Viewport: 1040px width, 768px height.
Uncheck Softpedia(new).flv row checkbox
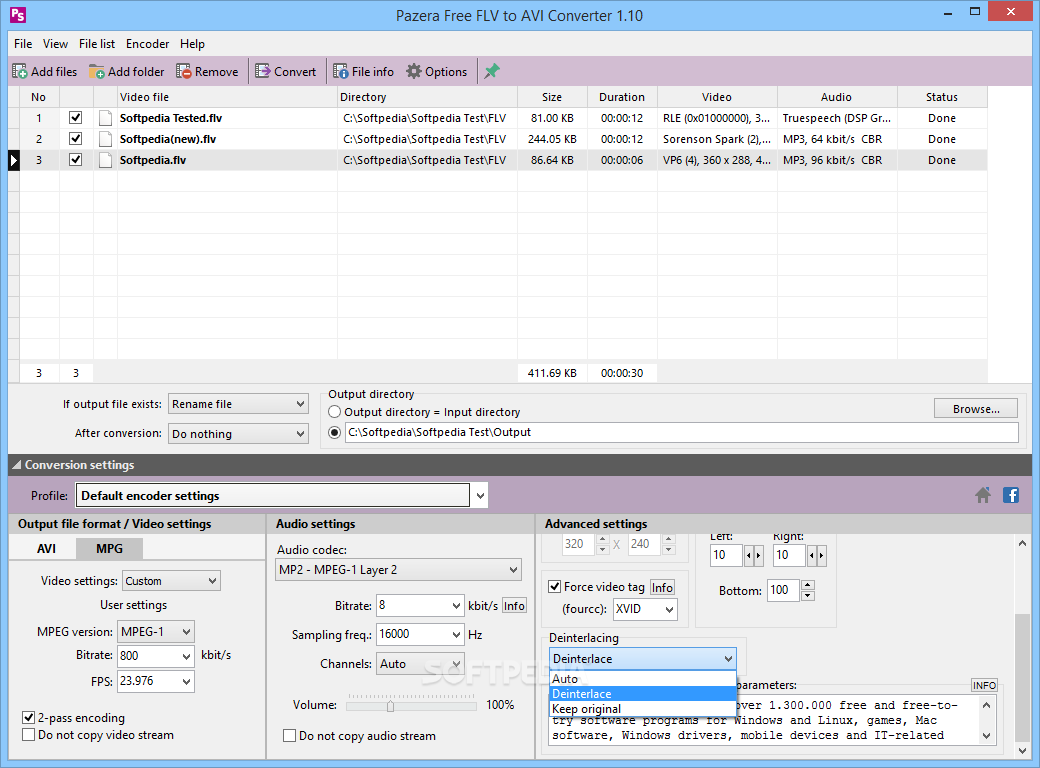[76, 139]
